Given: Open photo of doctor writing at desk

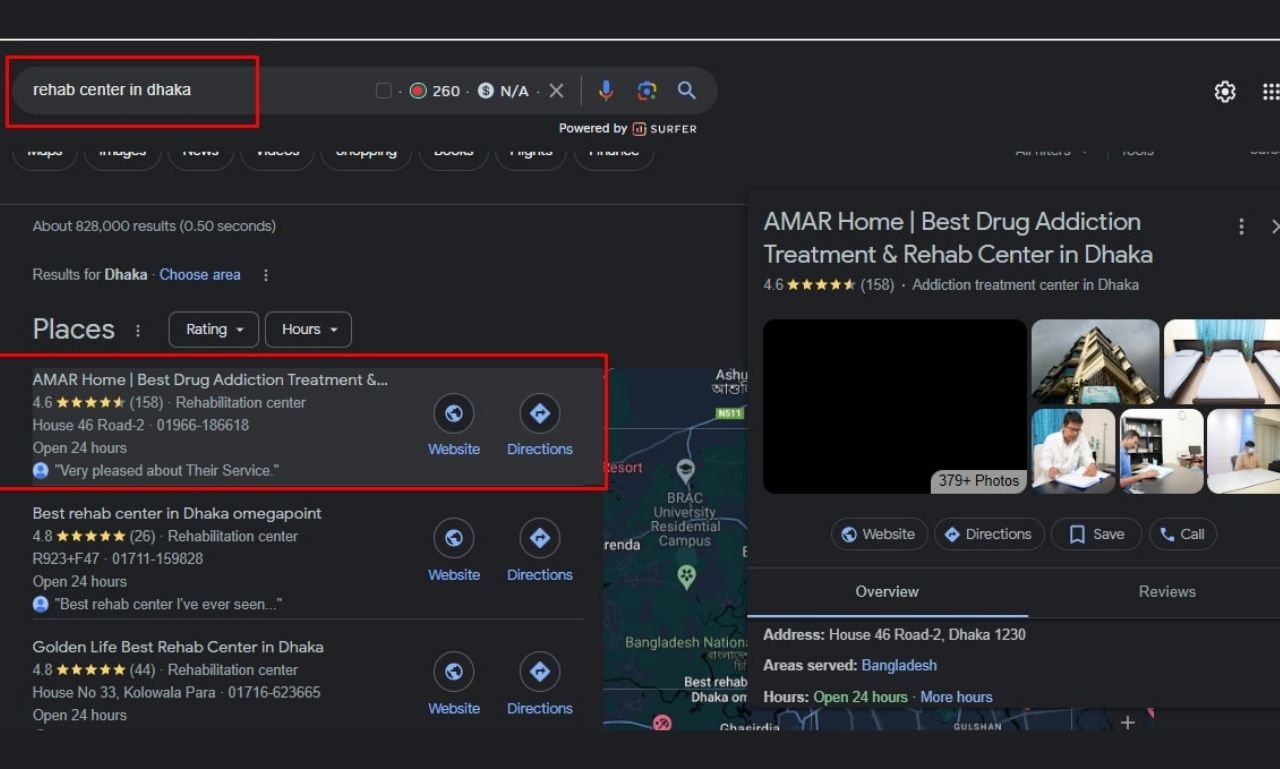Looking at the screenshot, I should [1073, 451].
